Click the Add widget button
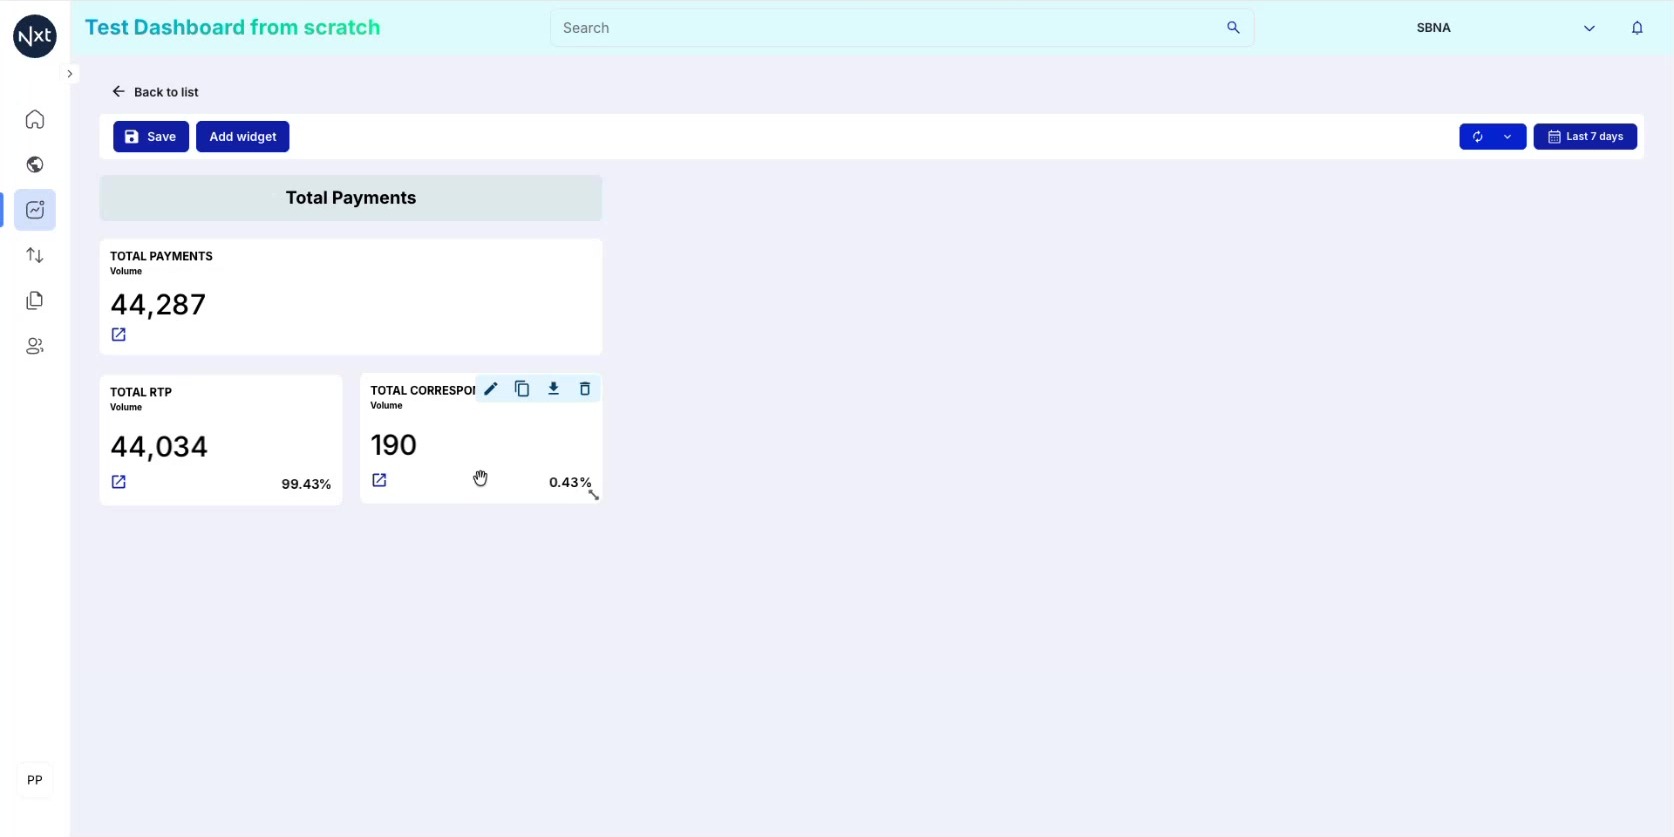This screenshot has height=837, width=1674. 243,137
